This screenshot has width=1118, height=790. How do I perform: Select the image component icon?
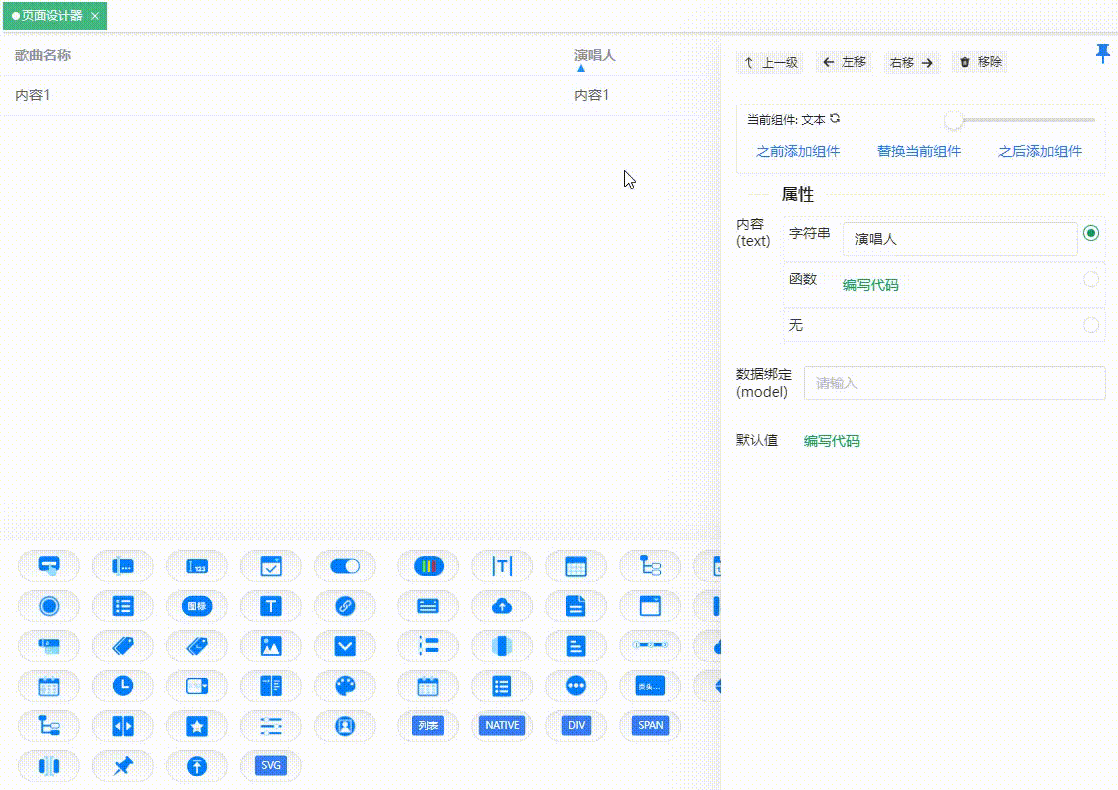click(270, 646)
